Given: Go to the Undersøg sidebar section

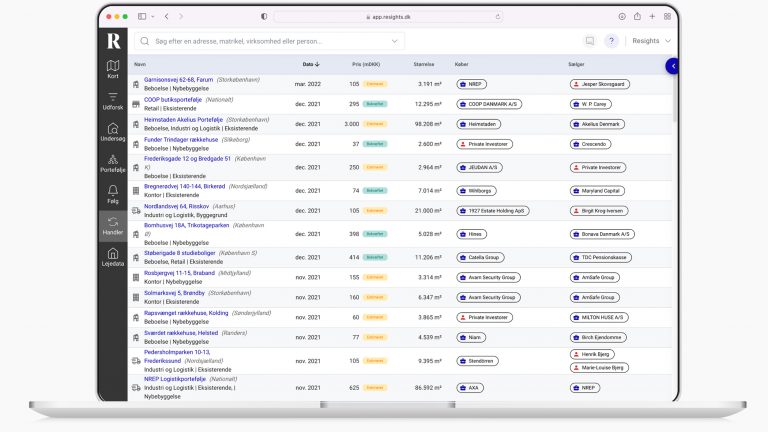Looking at the screenshot, I should click(x=113, y=131).
